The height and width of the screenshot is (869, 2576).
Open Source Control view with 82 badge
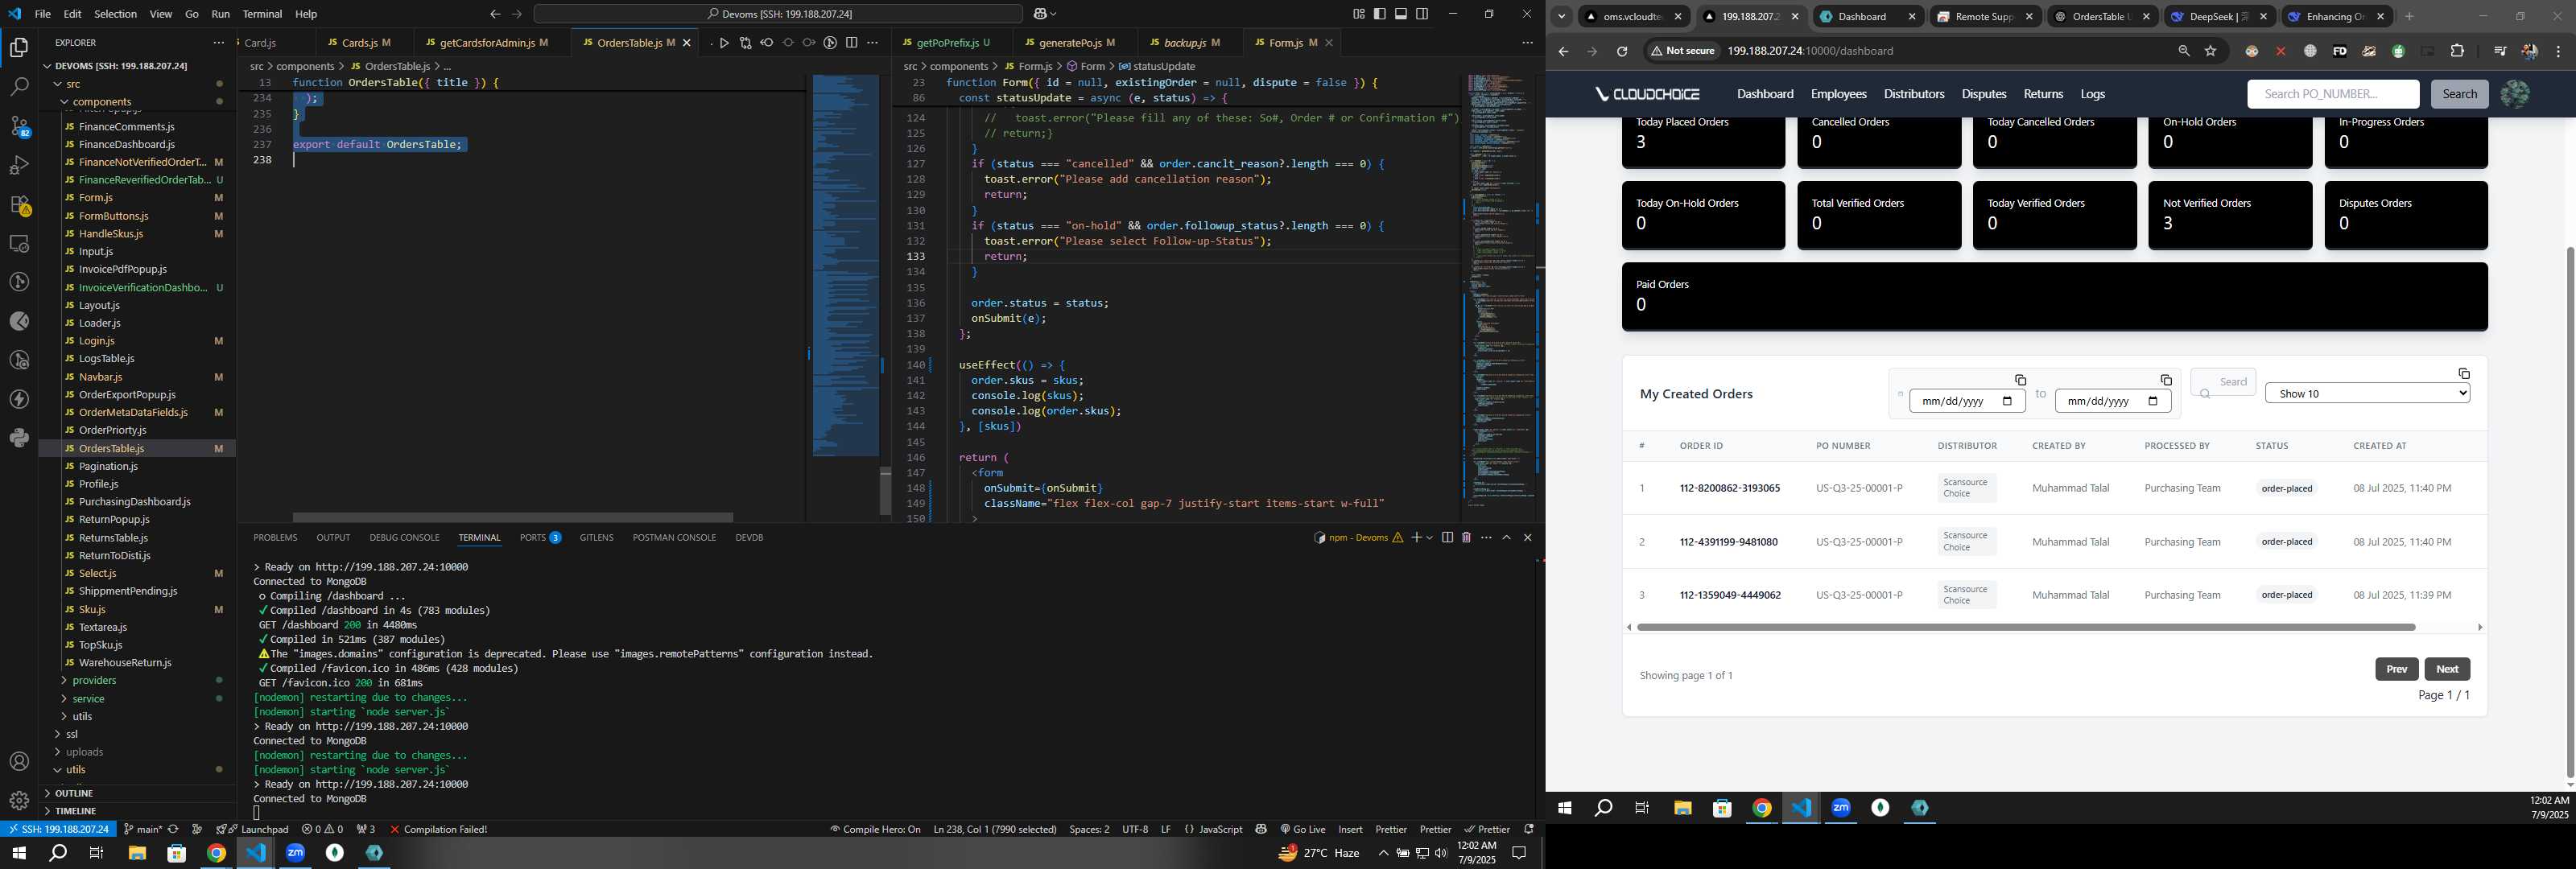tap(19, 126)
